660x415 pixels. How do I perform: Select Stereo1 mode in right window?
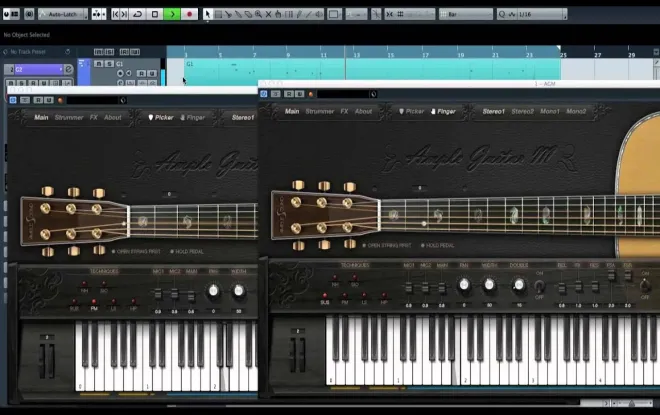[493, 112]
